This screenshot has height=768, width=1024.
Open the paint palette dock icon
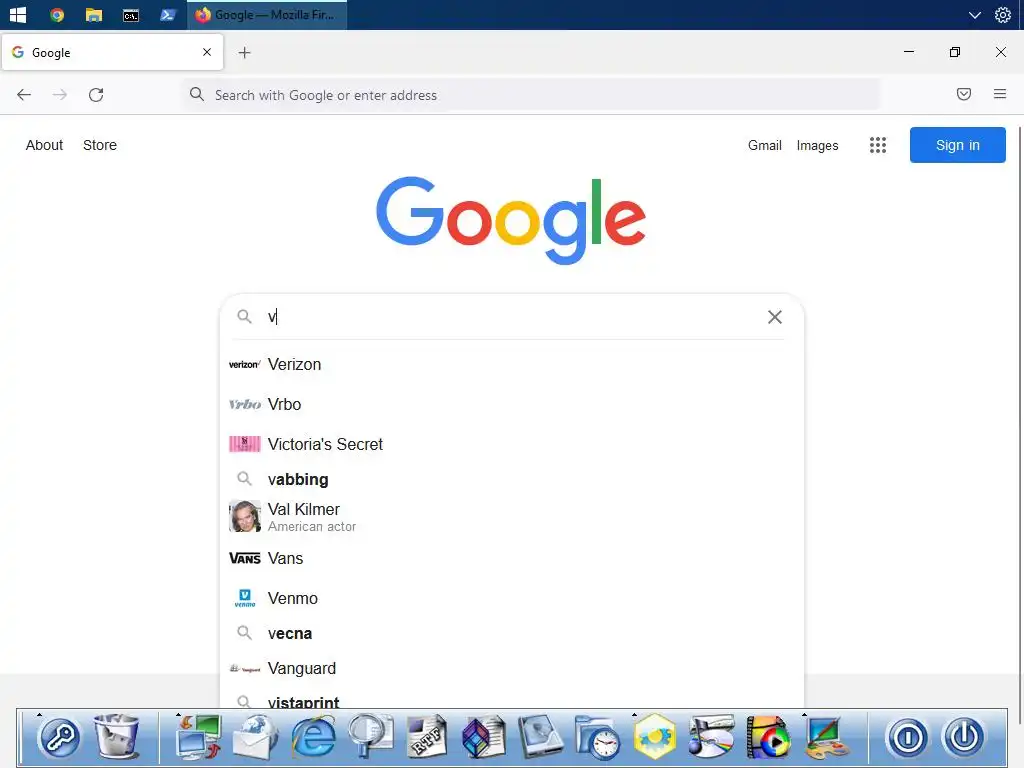point(825,737)
